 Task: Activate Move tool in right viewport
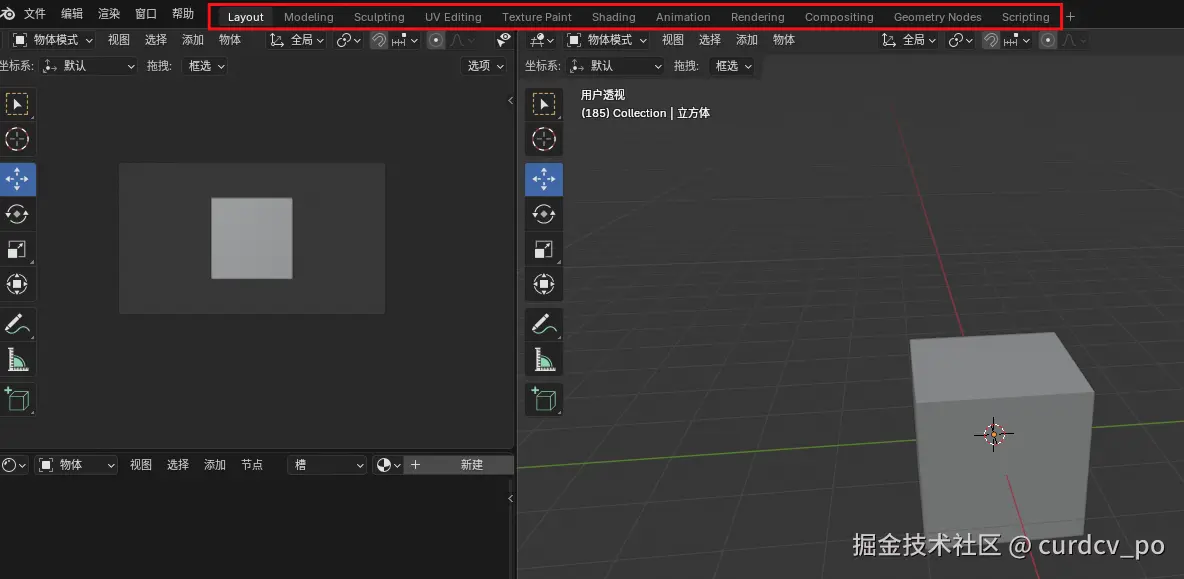click(544, 179)
